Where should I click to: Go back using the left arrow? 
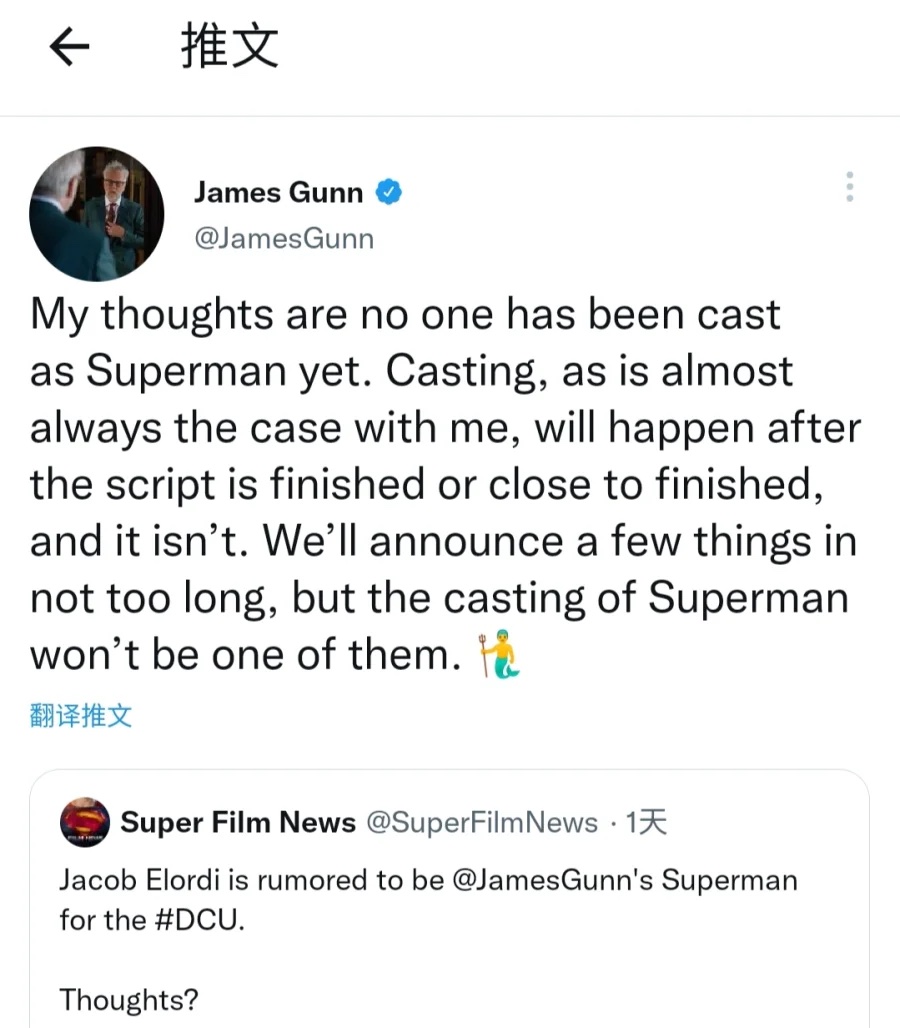pyautogui.click(x=69, y=46)
